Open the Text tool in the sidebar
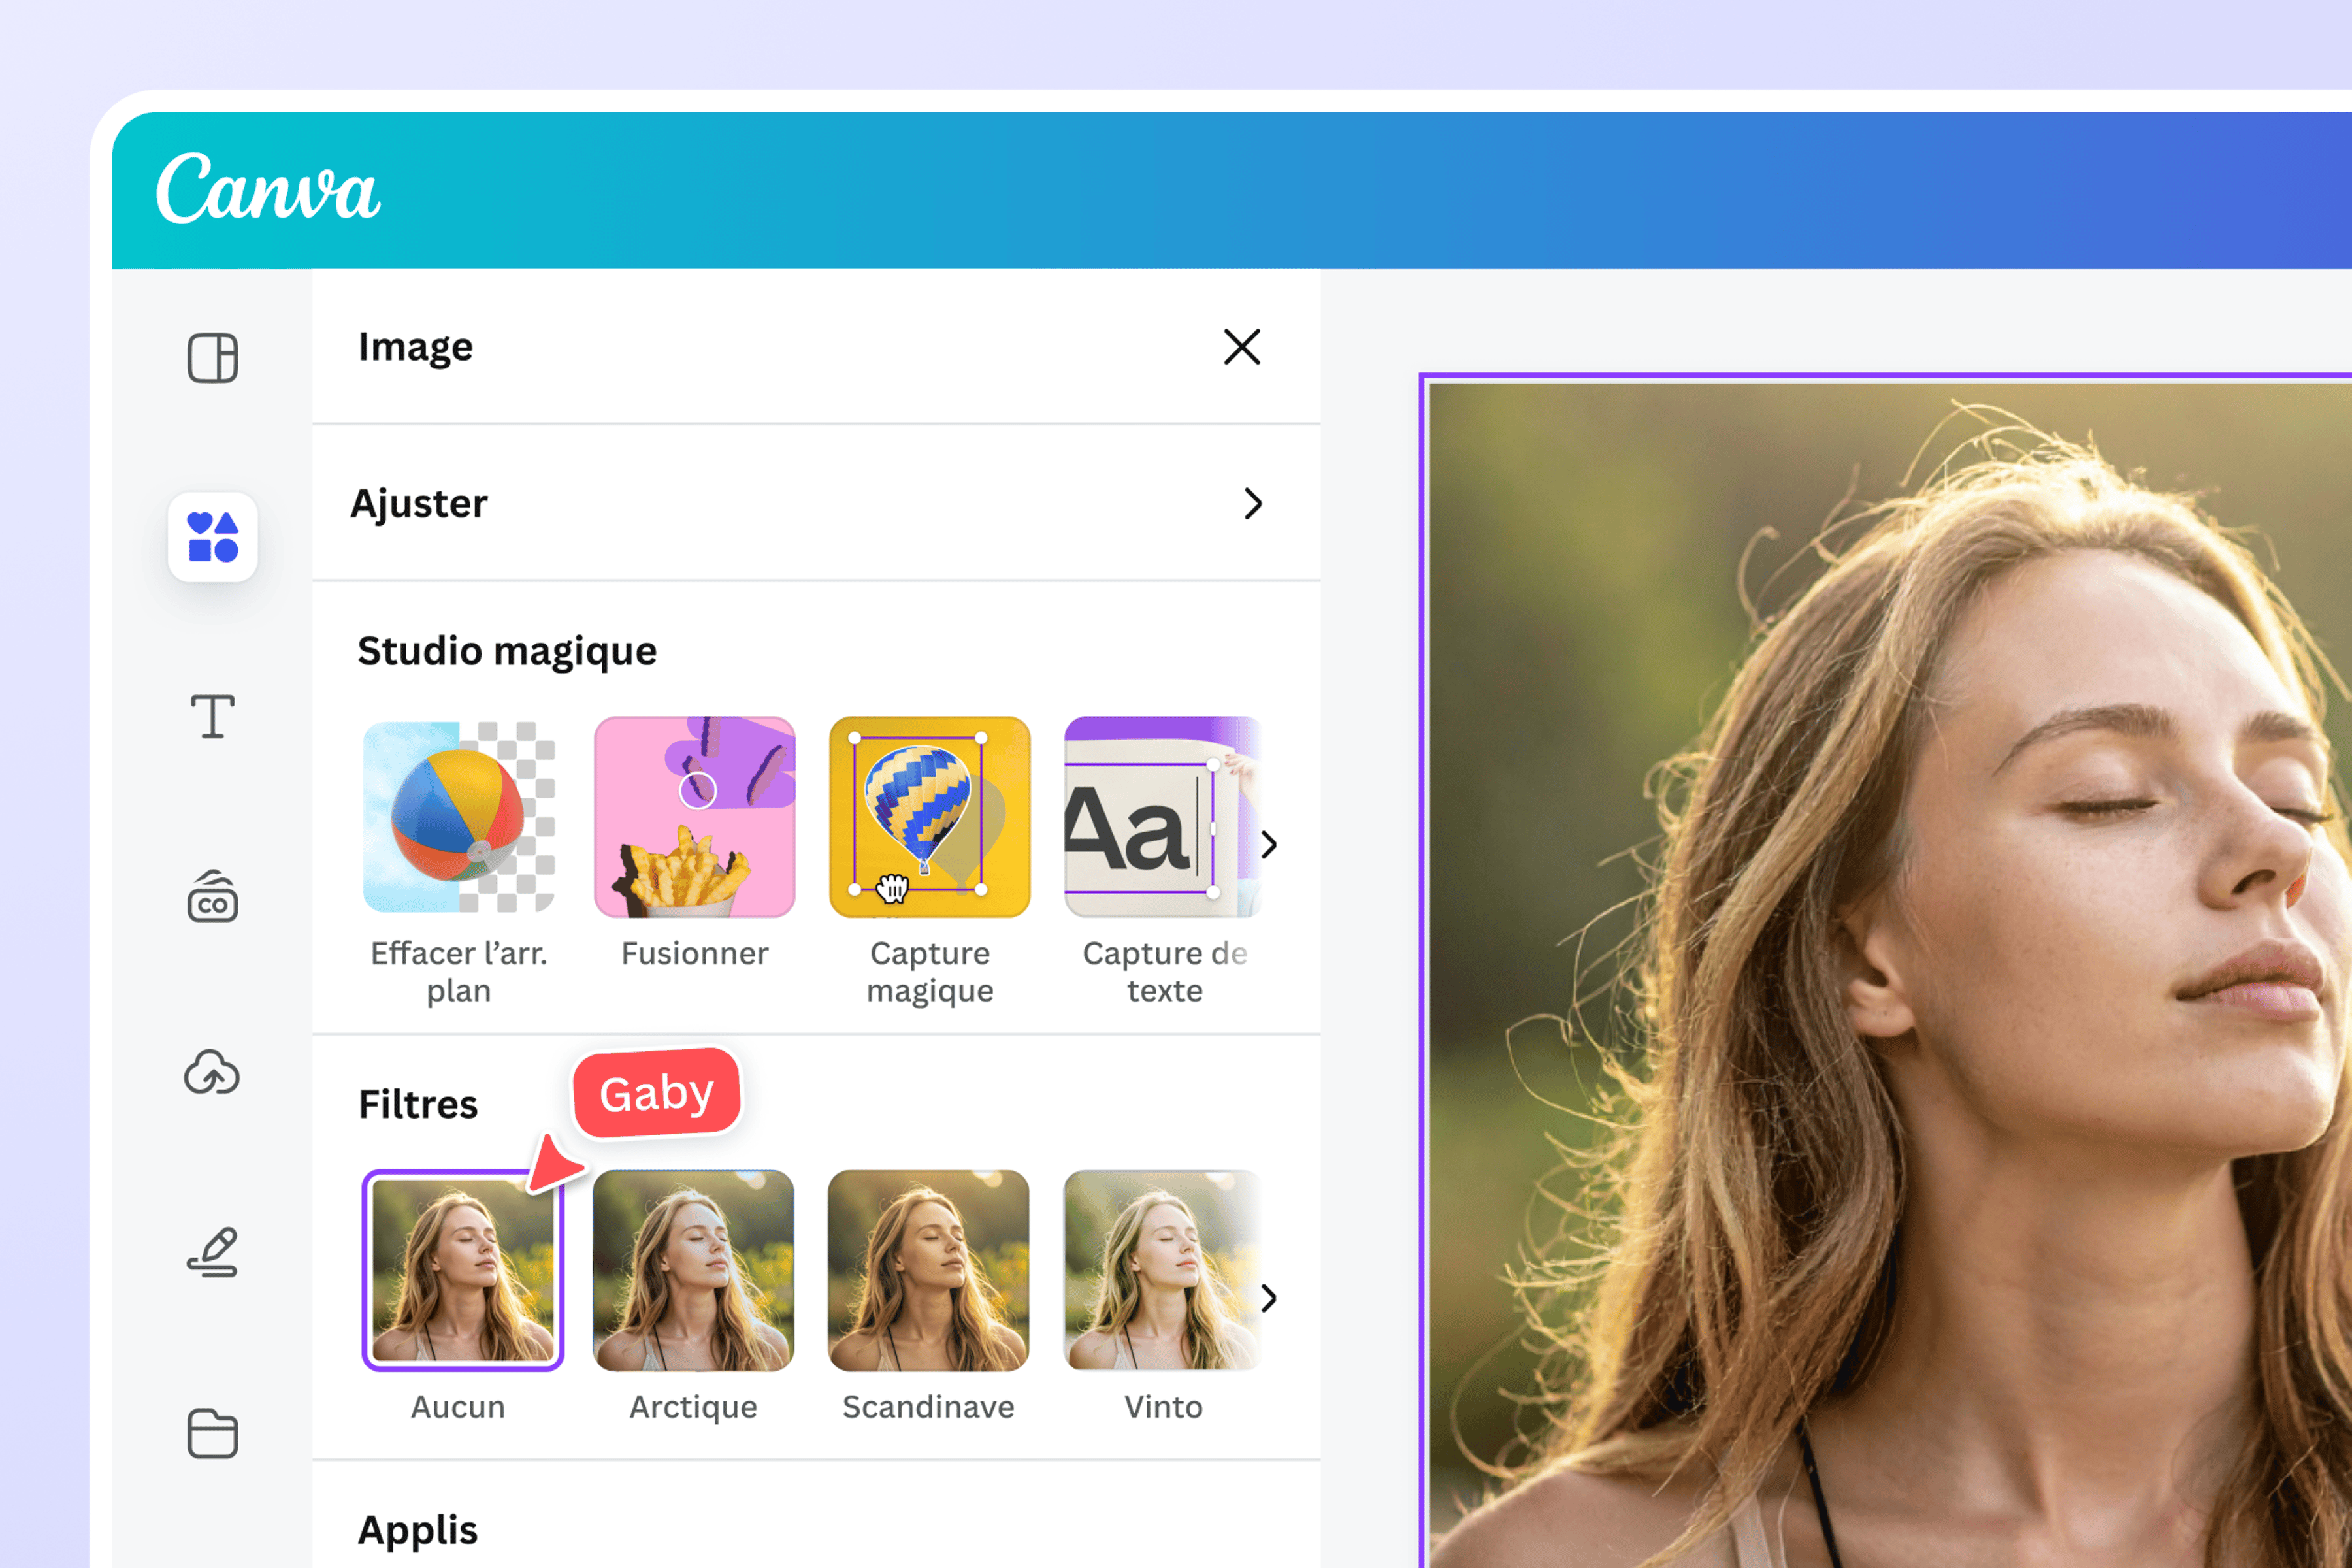Image resolution: width=2352 pixels, height=1568 pixels. click(x=212, y=716)
